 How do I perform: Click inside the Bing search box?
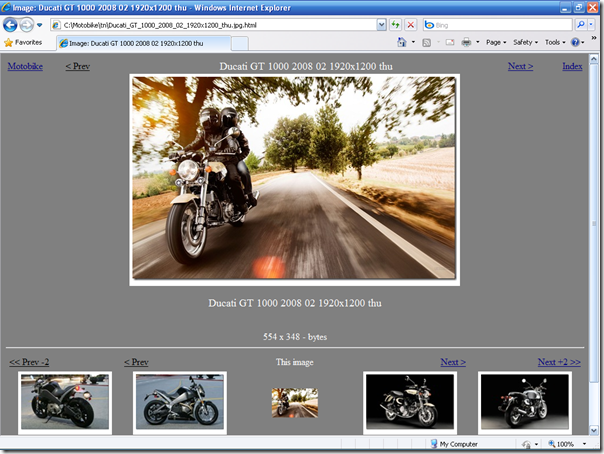(x=497, y=25)
